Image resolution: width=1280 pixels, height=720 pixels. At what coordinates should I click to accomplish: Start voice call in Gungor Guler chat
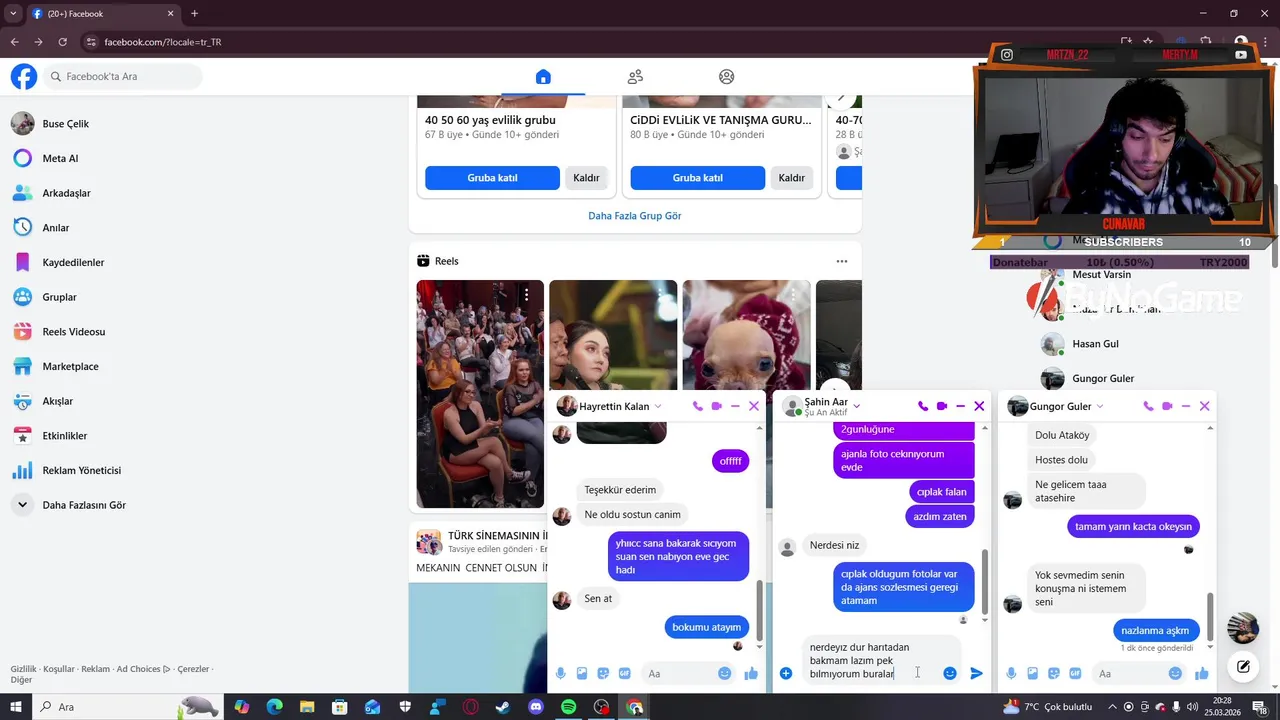coord(1148,406)
